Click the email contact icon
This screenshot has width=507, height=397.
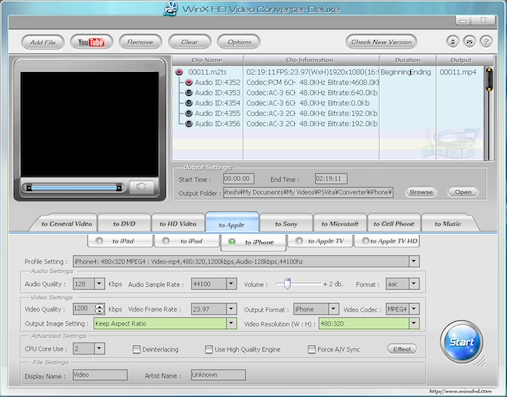[x=469, y=42]
